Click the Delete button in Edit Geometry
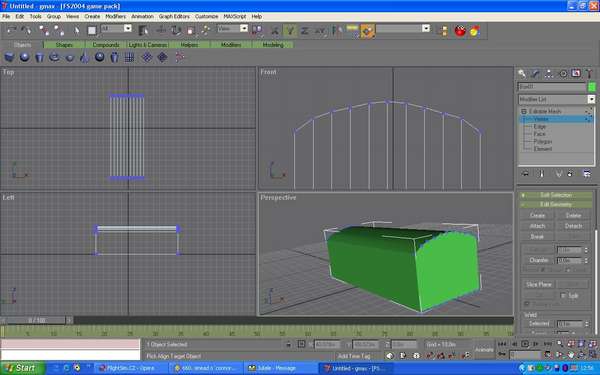 pos(573,215)
